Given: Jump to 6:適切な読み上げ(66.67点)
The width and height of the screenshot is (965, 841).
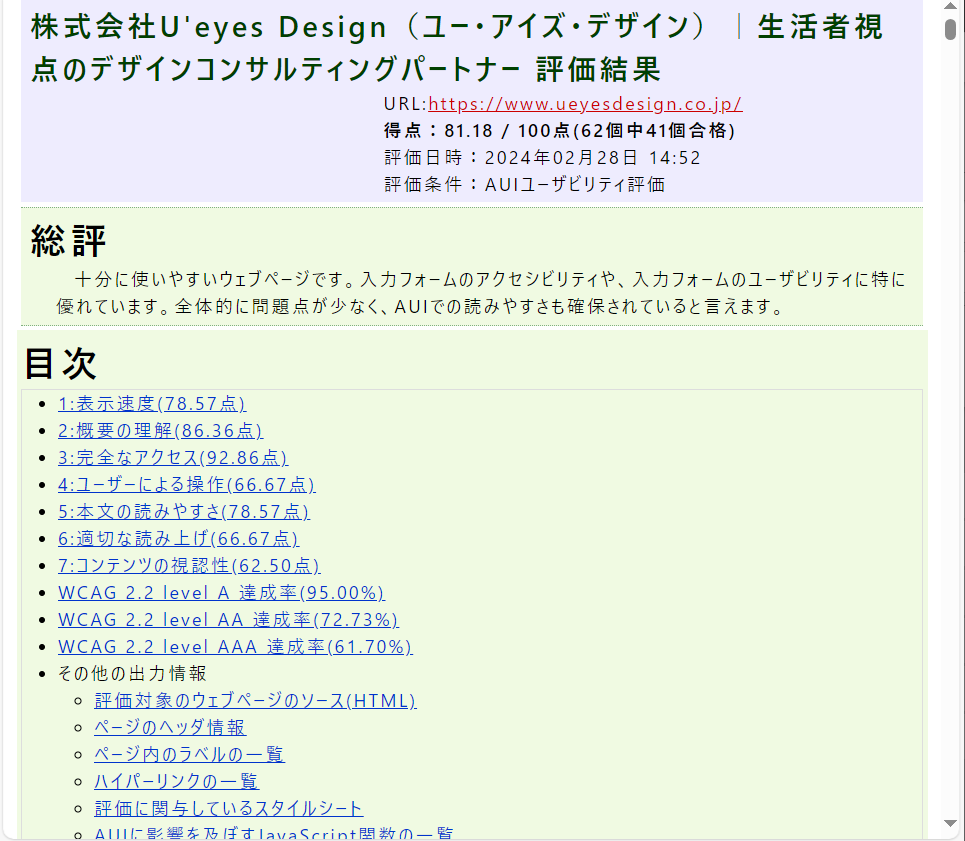Looking at the screenshot, I should click(x=178, y=539).
